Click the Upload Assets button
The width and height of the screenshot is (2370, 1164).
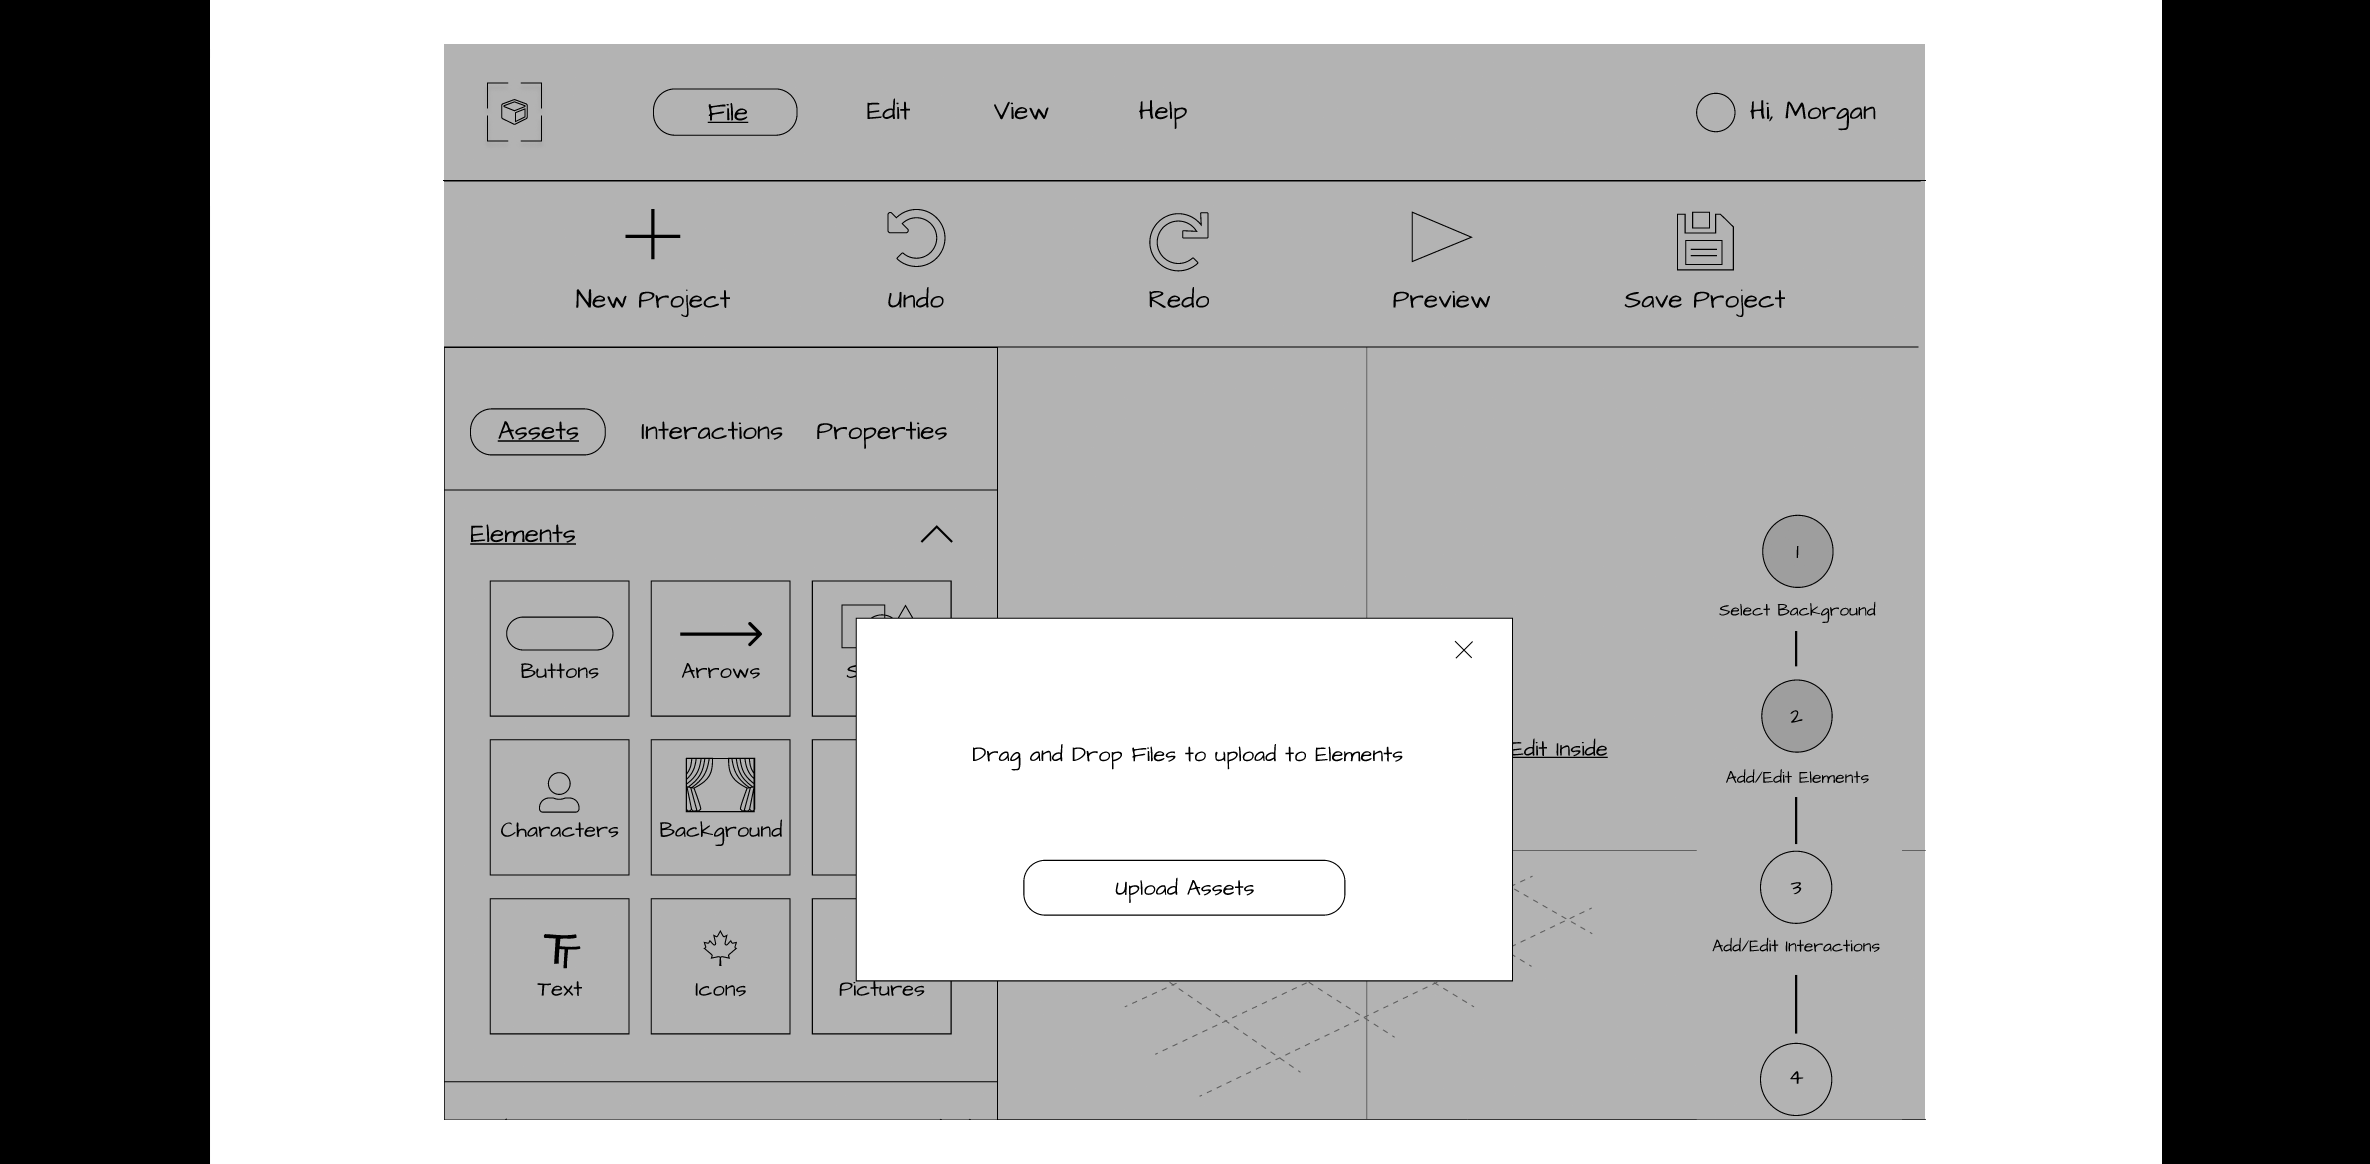click(1183, 887)
